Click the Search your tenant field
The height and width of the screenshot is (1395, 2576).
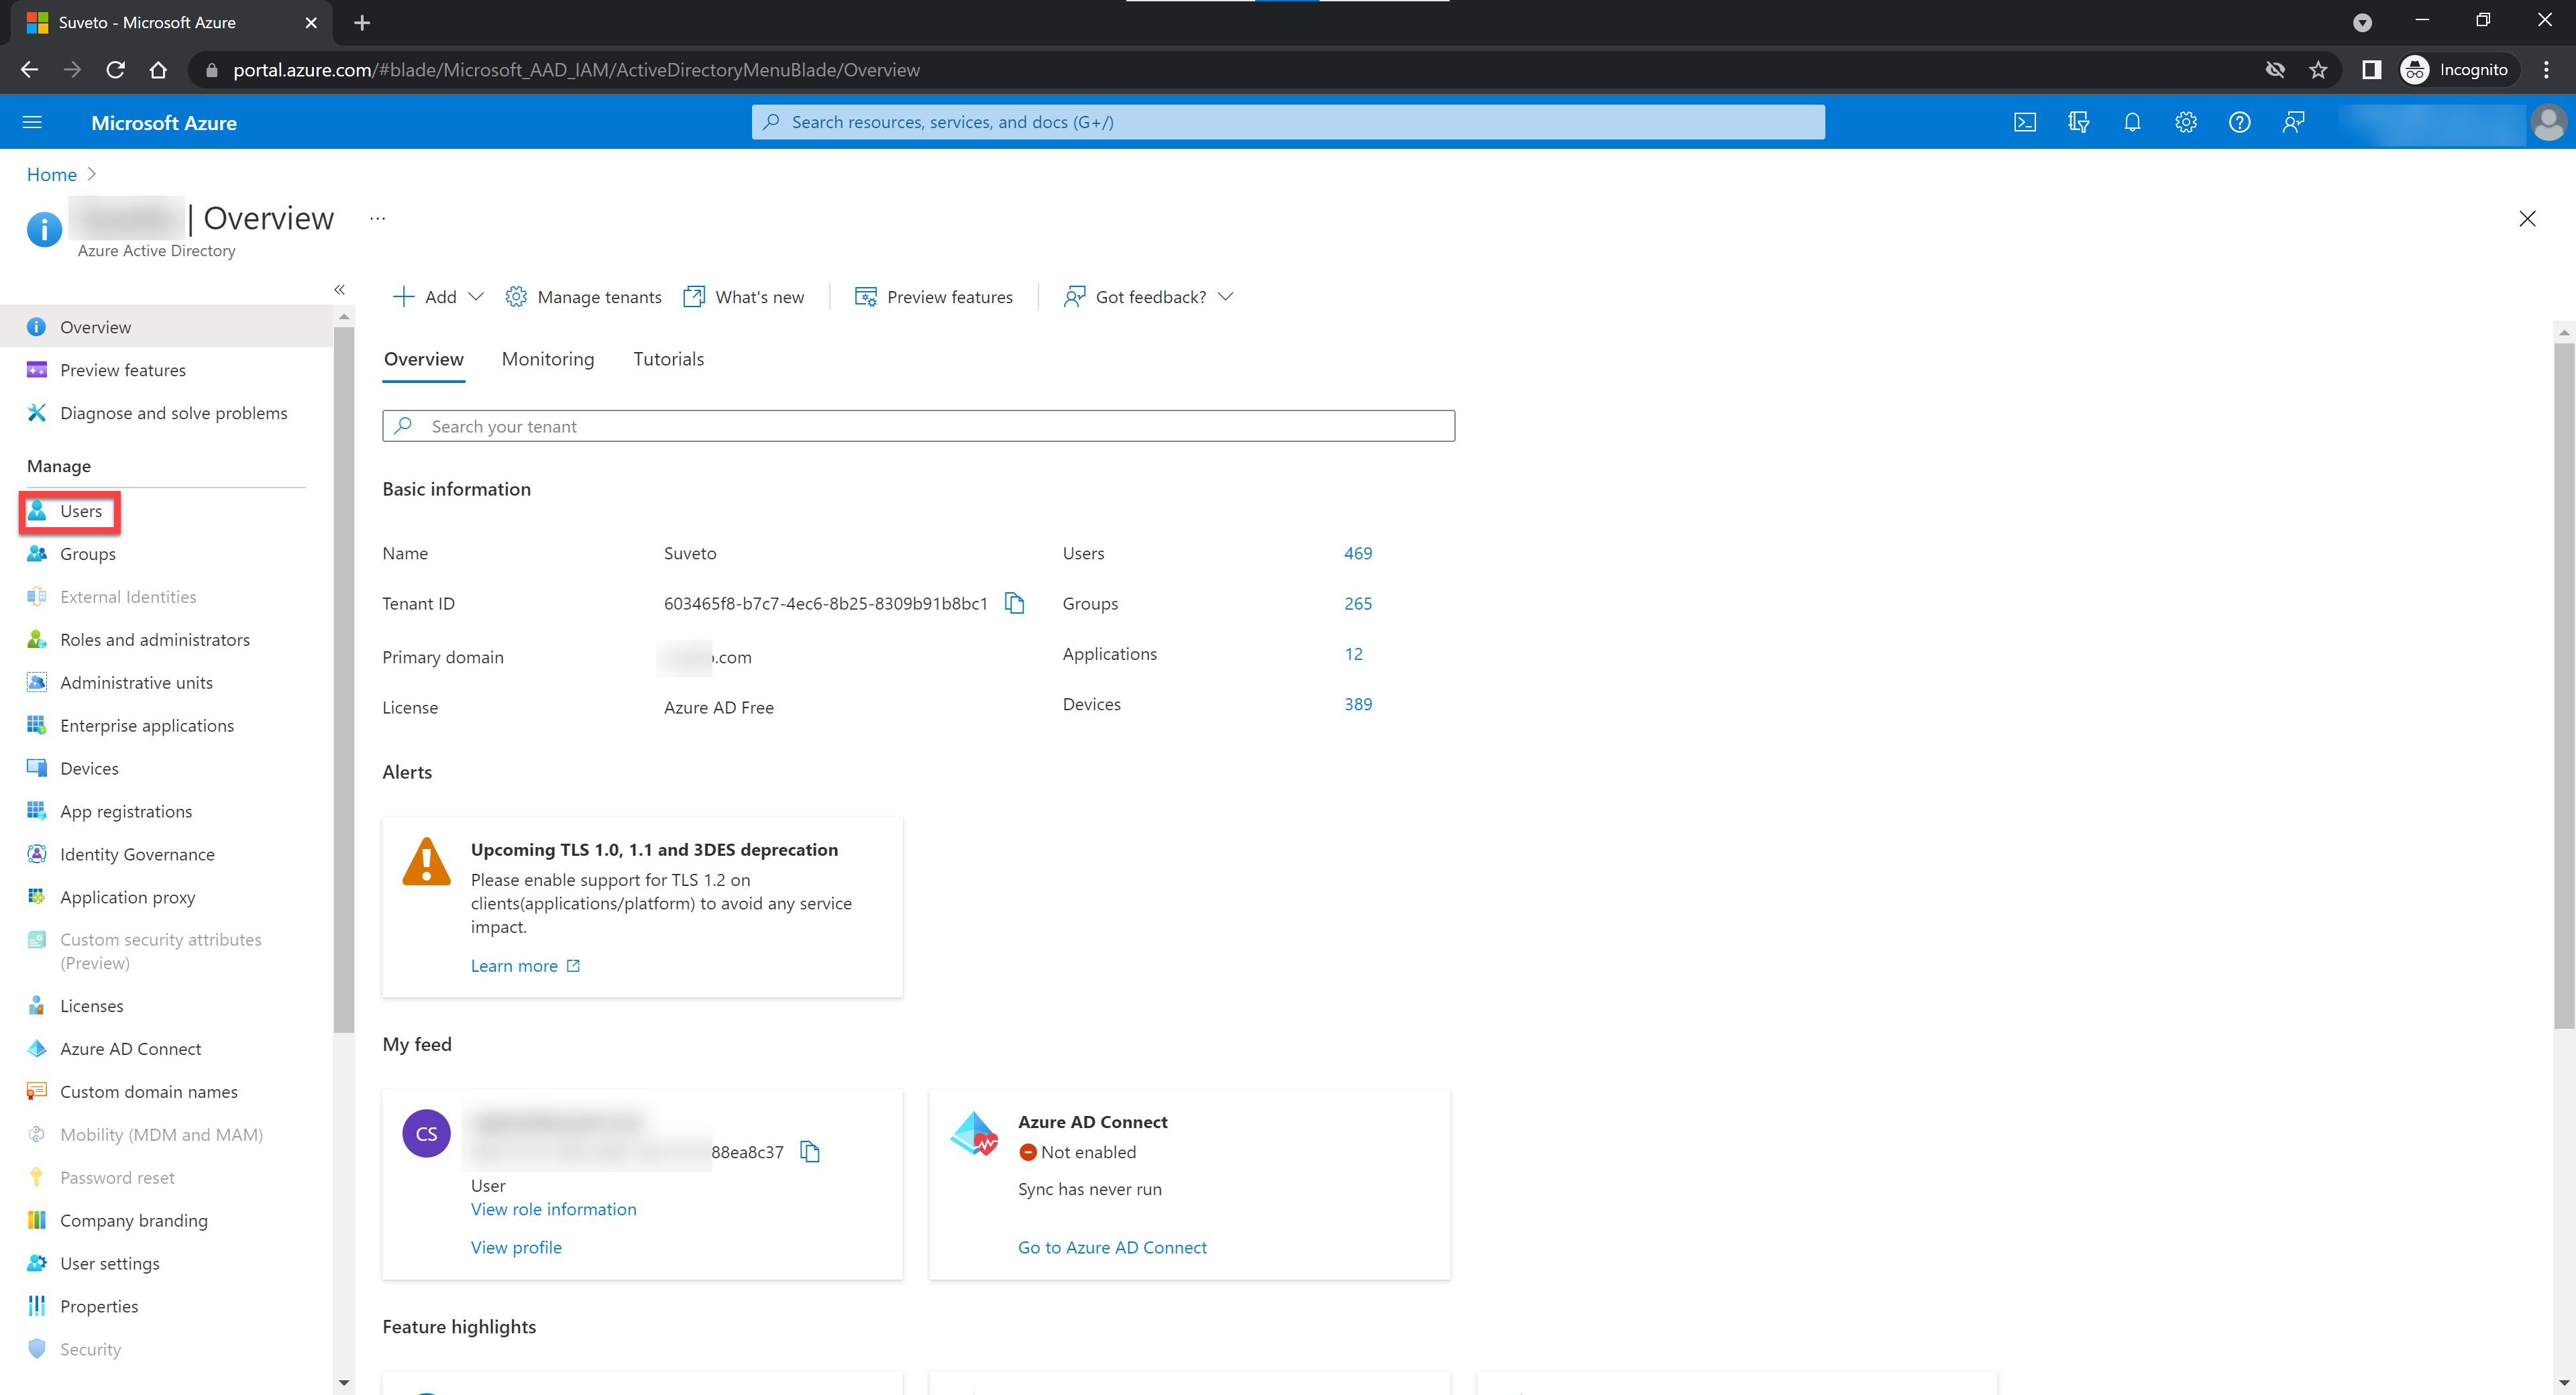click(918, 426)
